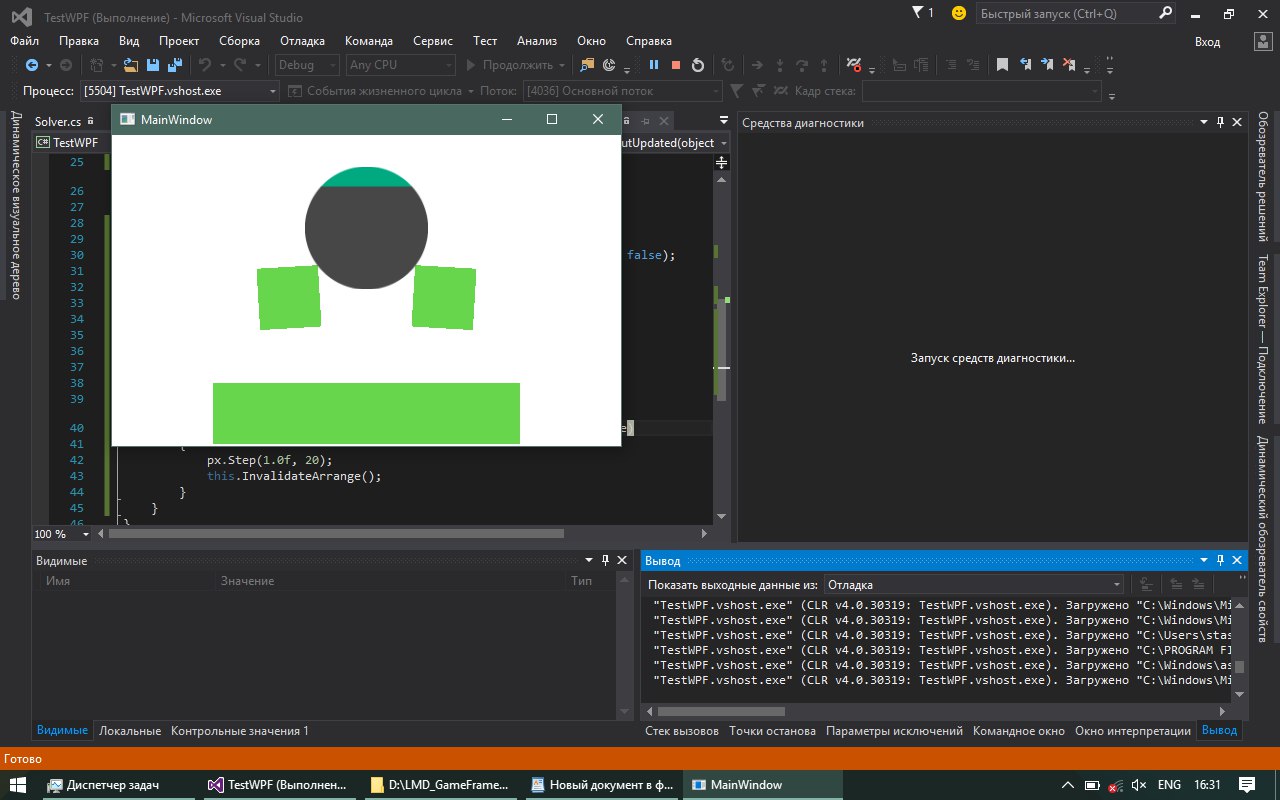Open the Отладка menu
Screen dimensions: 1280x800
point(302,41)
